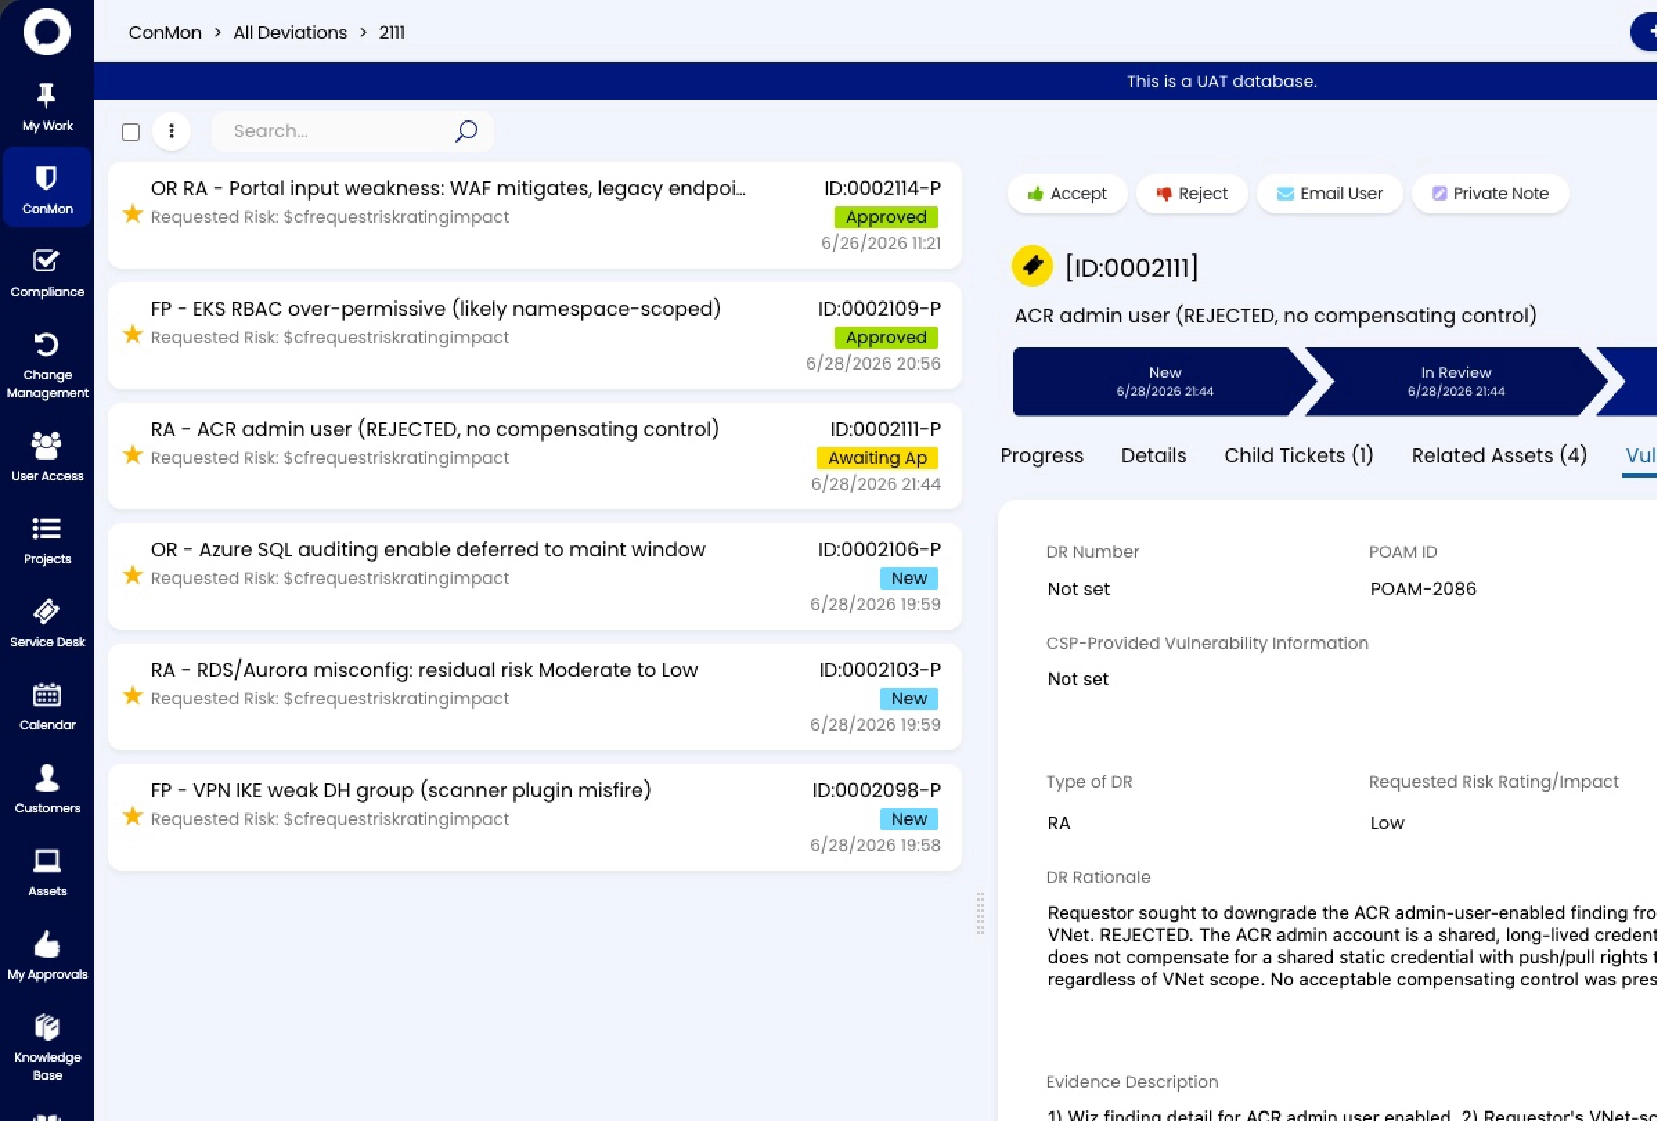The width and height of the screenshot is (1657, 1121).
Task: Toggle star on the RDS/Aurora misconfig row
Action: pyautogui.click(x=132, y=695)
